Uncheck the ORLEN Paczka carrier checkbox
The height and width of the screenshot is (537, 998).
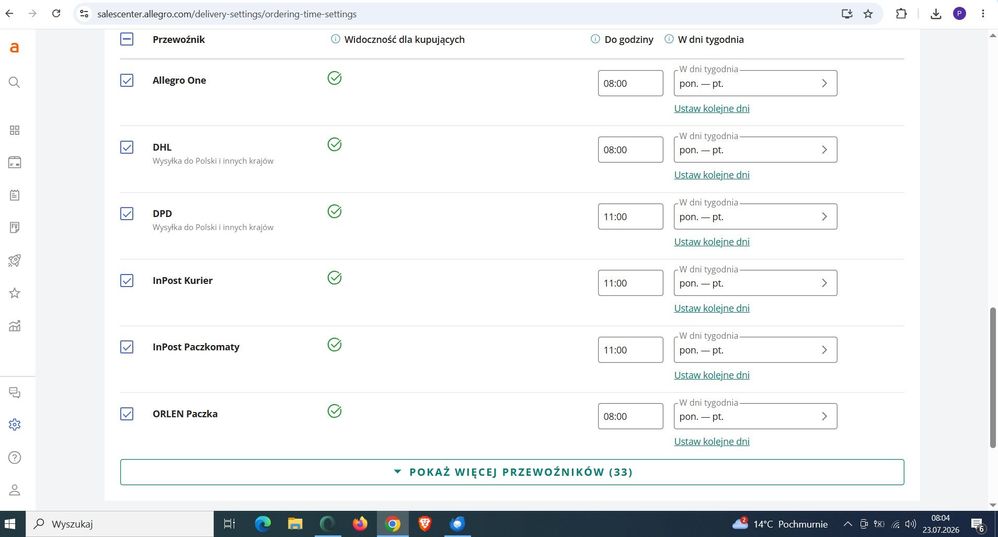pyautogui.click(x=127, y=414)
